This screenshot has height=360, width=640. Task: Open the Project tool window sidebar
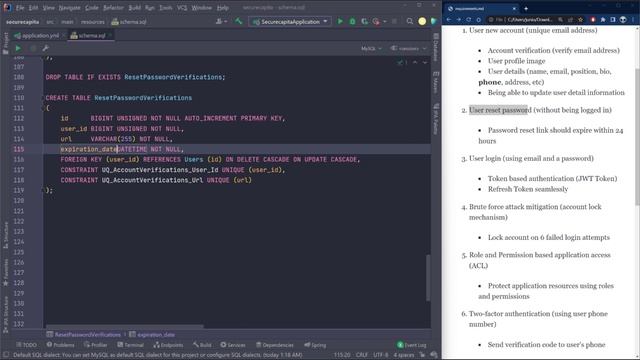pos(5,43)
